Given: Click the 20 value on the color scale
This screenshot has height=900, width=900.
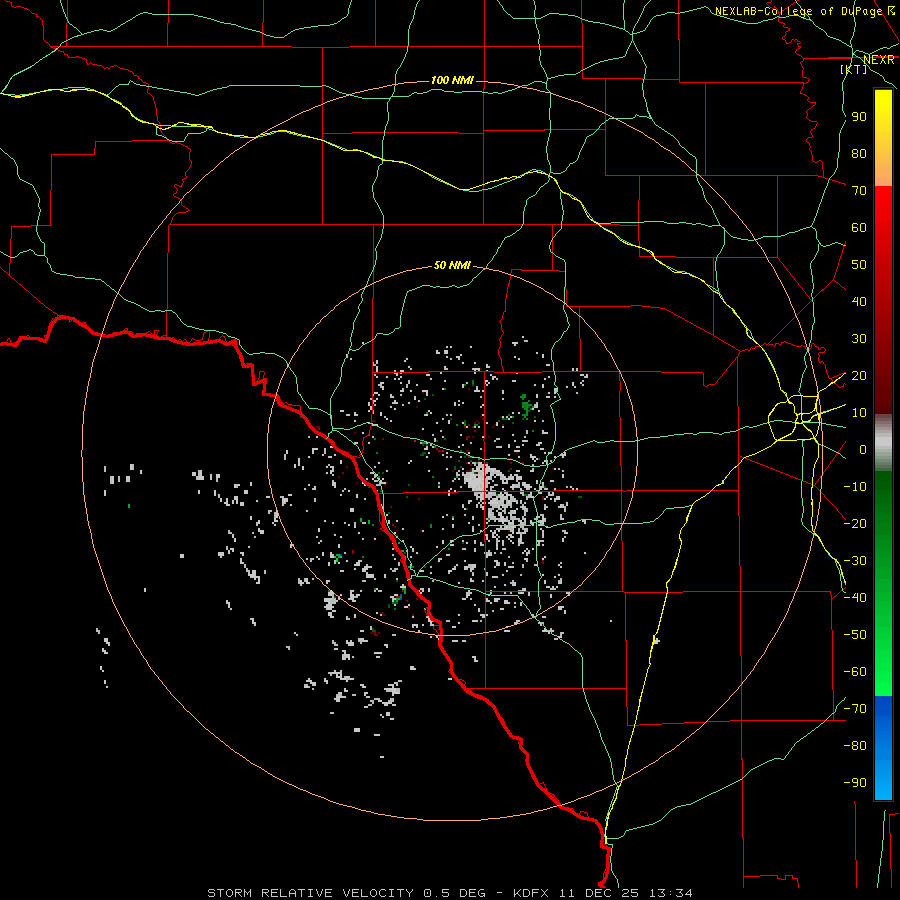Looking at the screenshot, I should [859, 376].
